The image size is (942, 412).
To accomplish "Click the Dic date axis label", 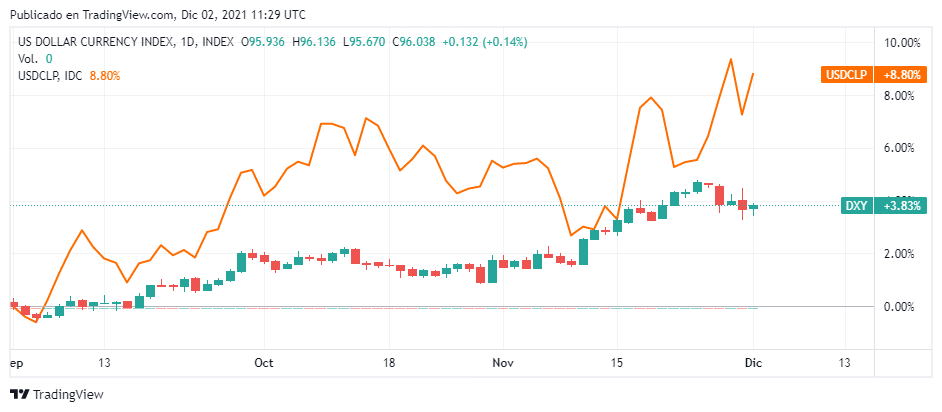I will pyautogui.click(x=752, y=363).
